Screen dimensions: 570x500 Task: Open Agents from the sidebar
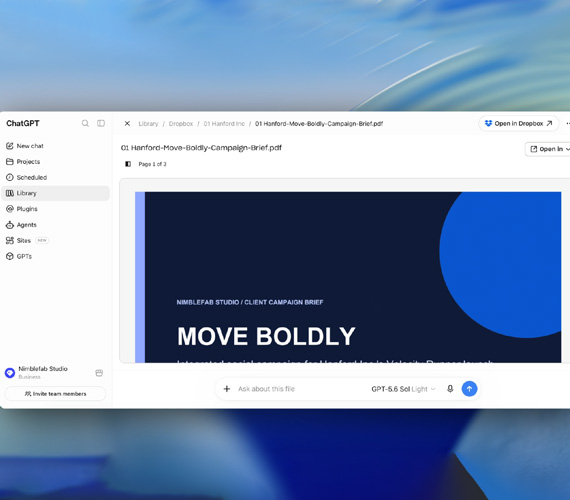(56, 225)
